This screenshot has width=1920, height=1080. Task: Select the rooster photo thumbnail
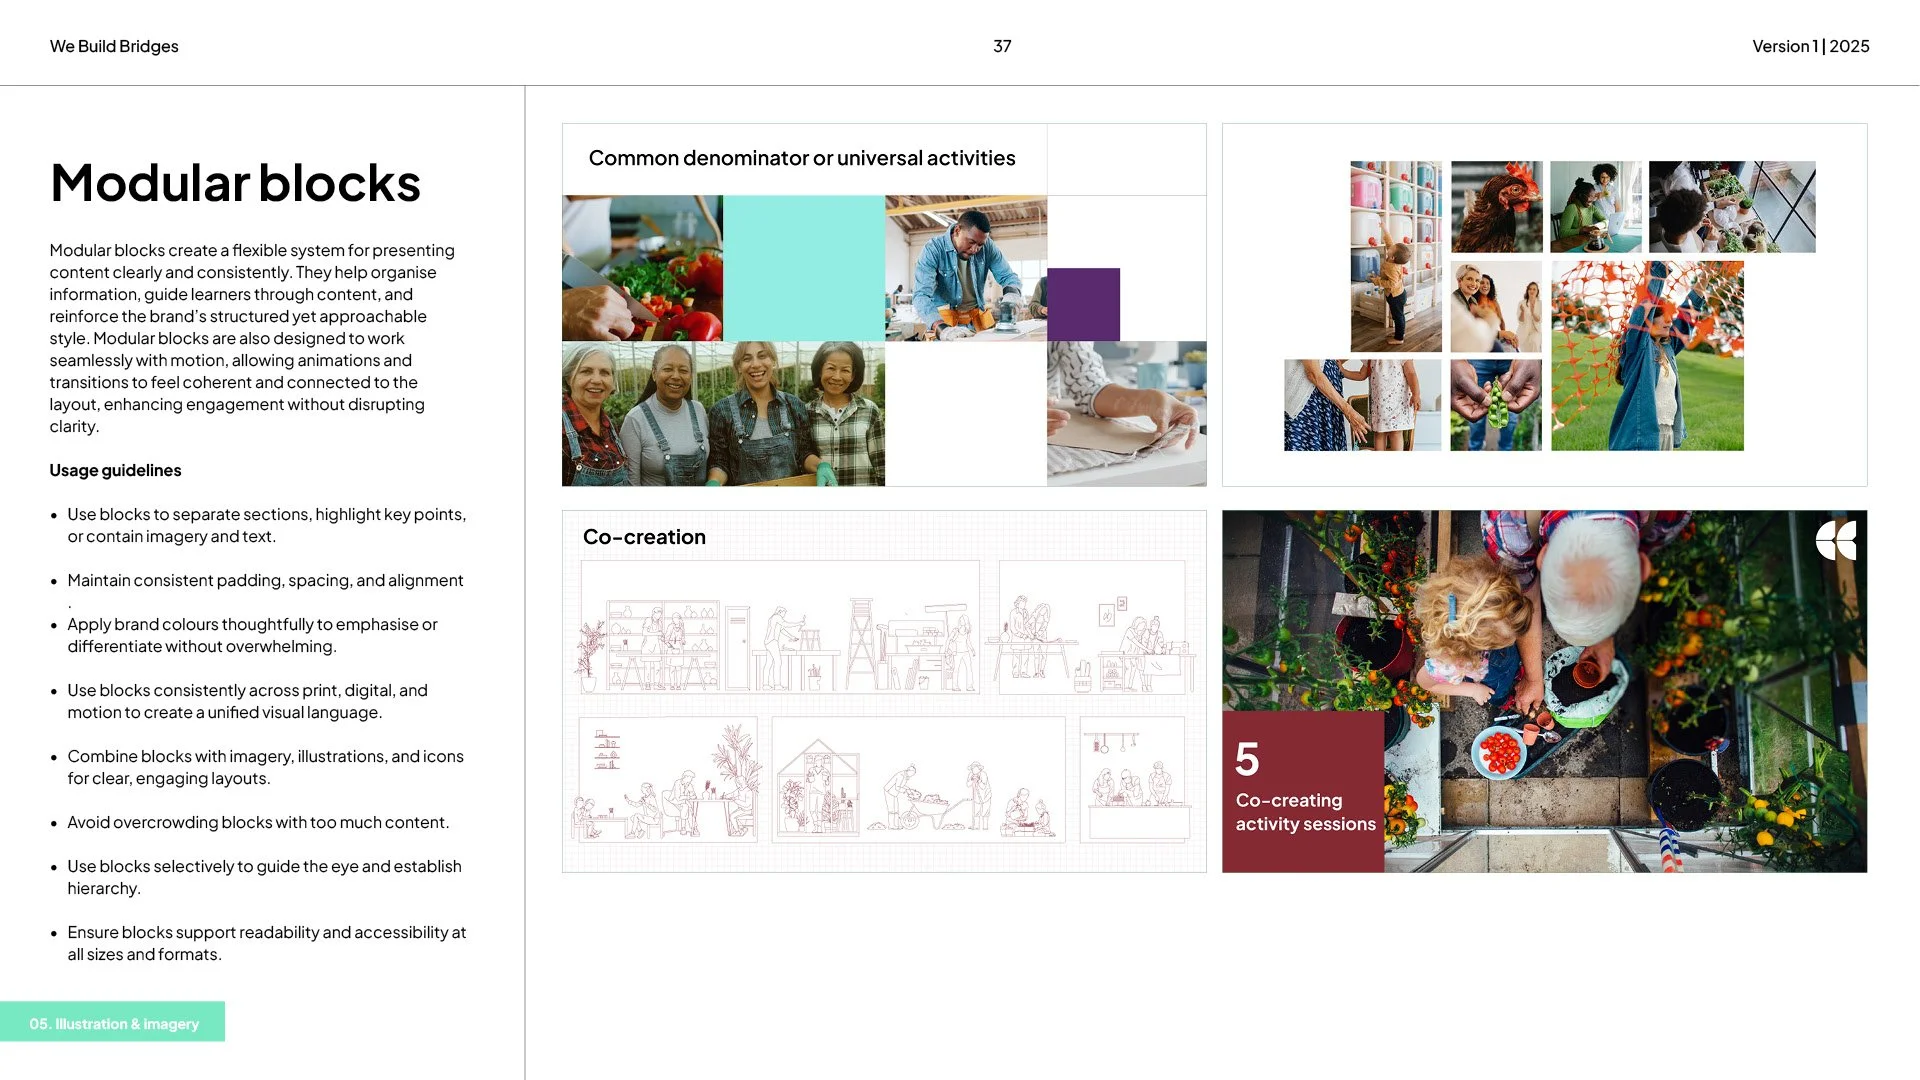[1496, 206]
